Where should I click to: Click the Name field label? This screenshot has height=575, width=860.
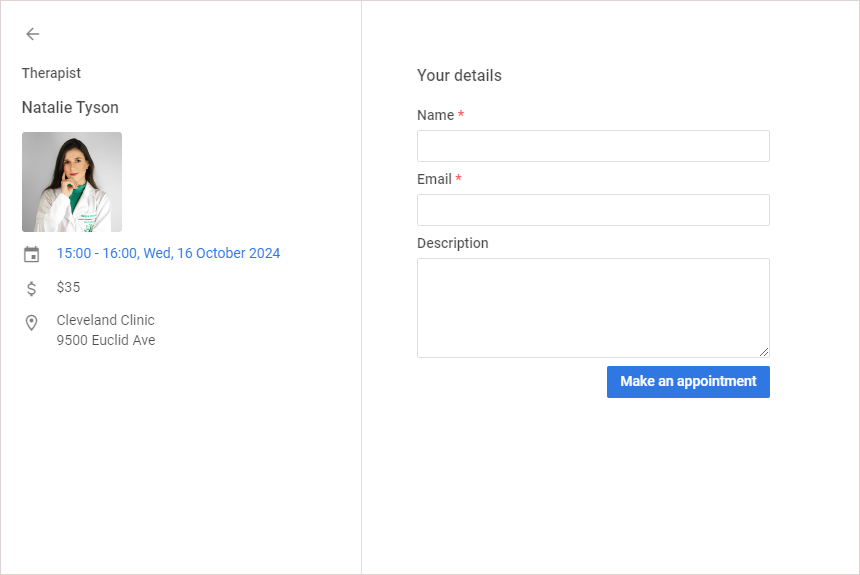435,115
